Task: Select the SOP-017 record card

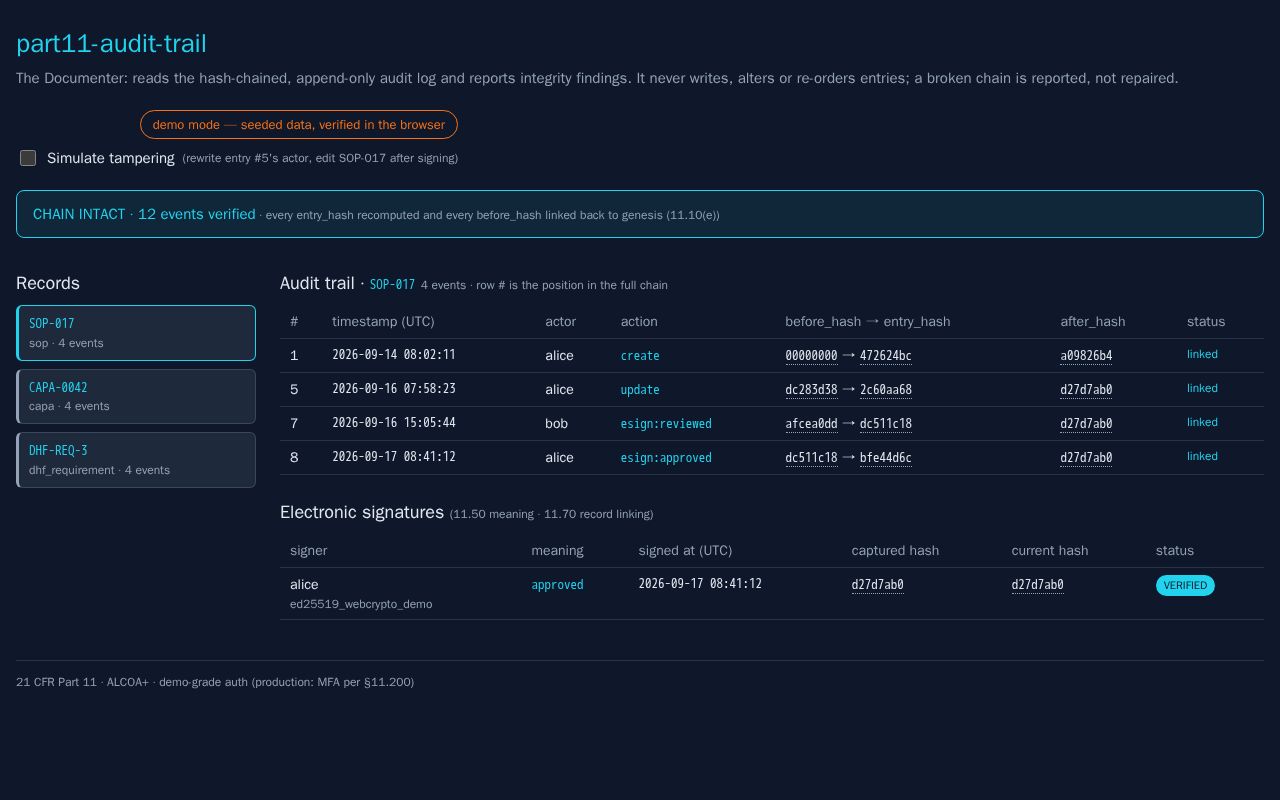Action: (x=136, y=333)
